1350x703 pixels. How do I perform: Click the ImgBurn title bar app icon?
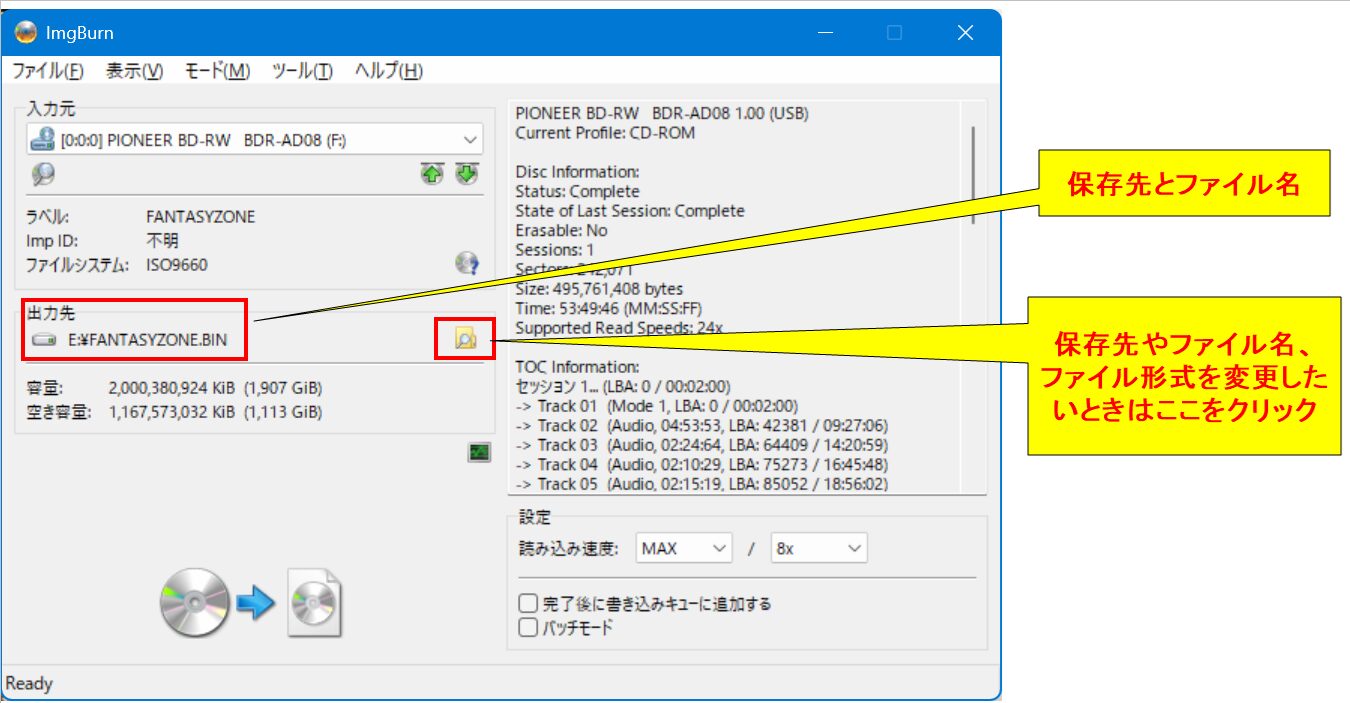(26, 33)
